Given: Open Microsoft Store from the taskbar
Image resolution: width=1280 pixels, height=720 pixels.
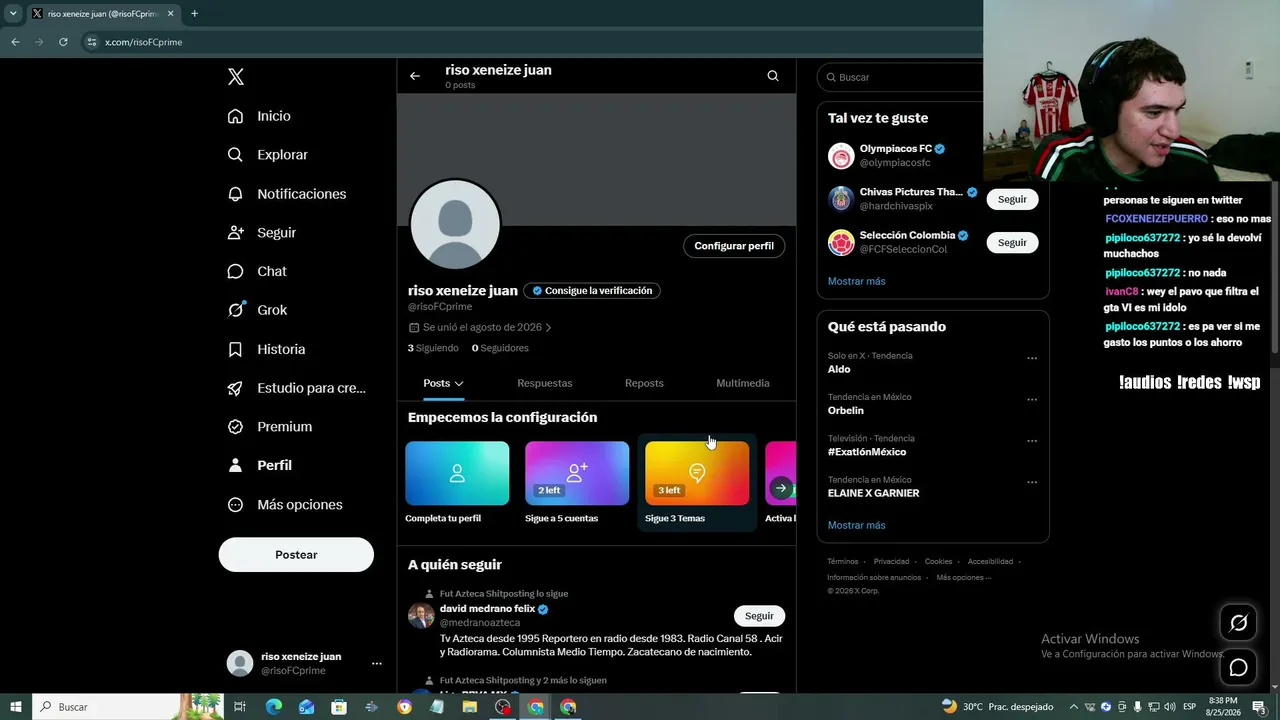Looking at the screenshot, I should coord(339,707).
